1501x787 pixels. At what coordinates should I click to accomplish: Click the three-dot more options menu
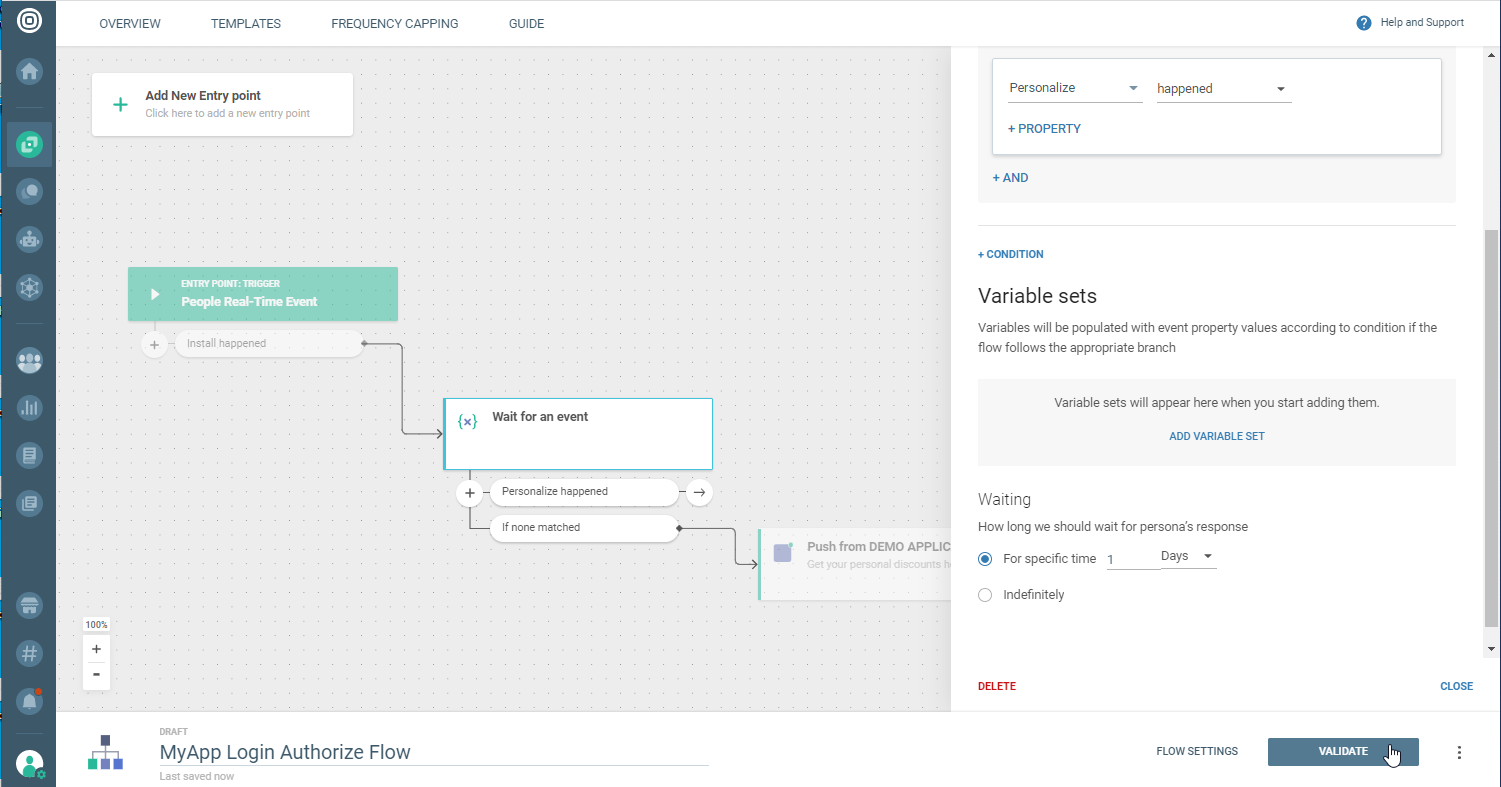[x=1459, y=752]
